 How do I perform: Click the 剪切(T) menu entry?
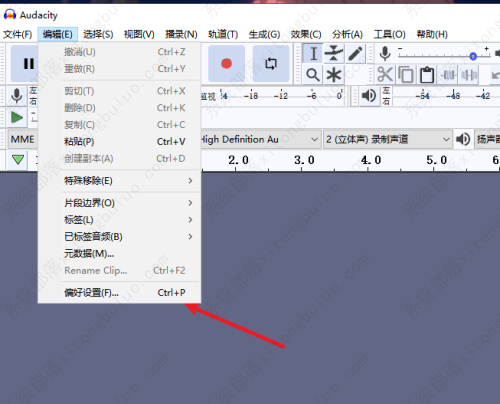pos(119,91)
